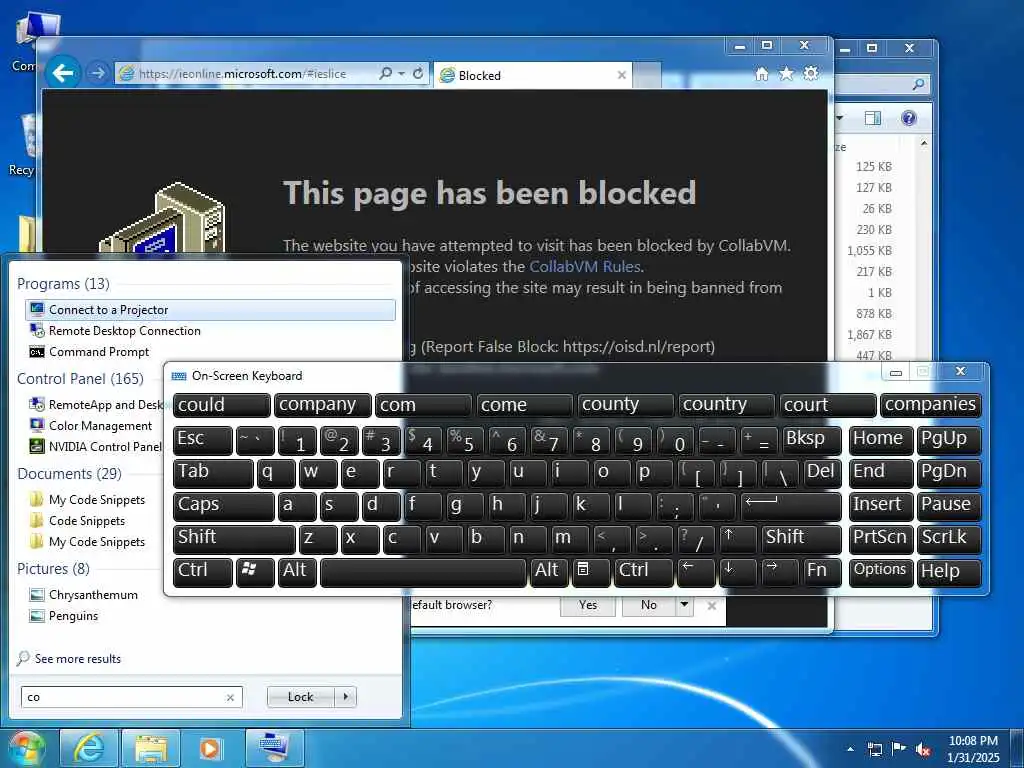Open RemoteApp and Desktop Connections result
1024x768 pixels.
pyautogui.click(x=95, y=405)
